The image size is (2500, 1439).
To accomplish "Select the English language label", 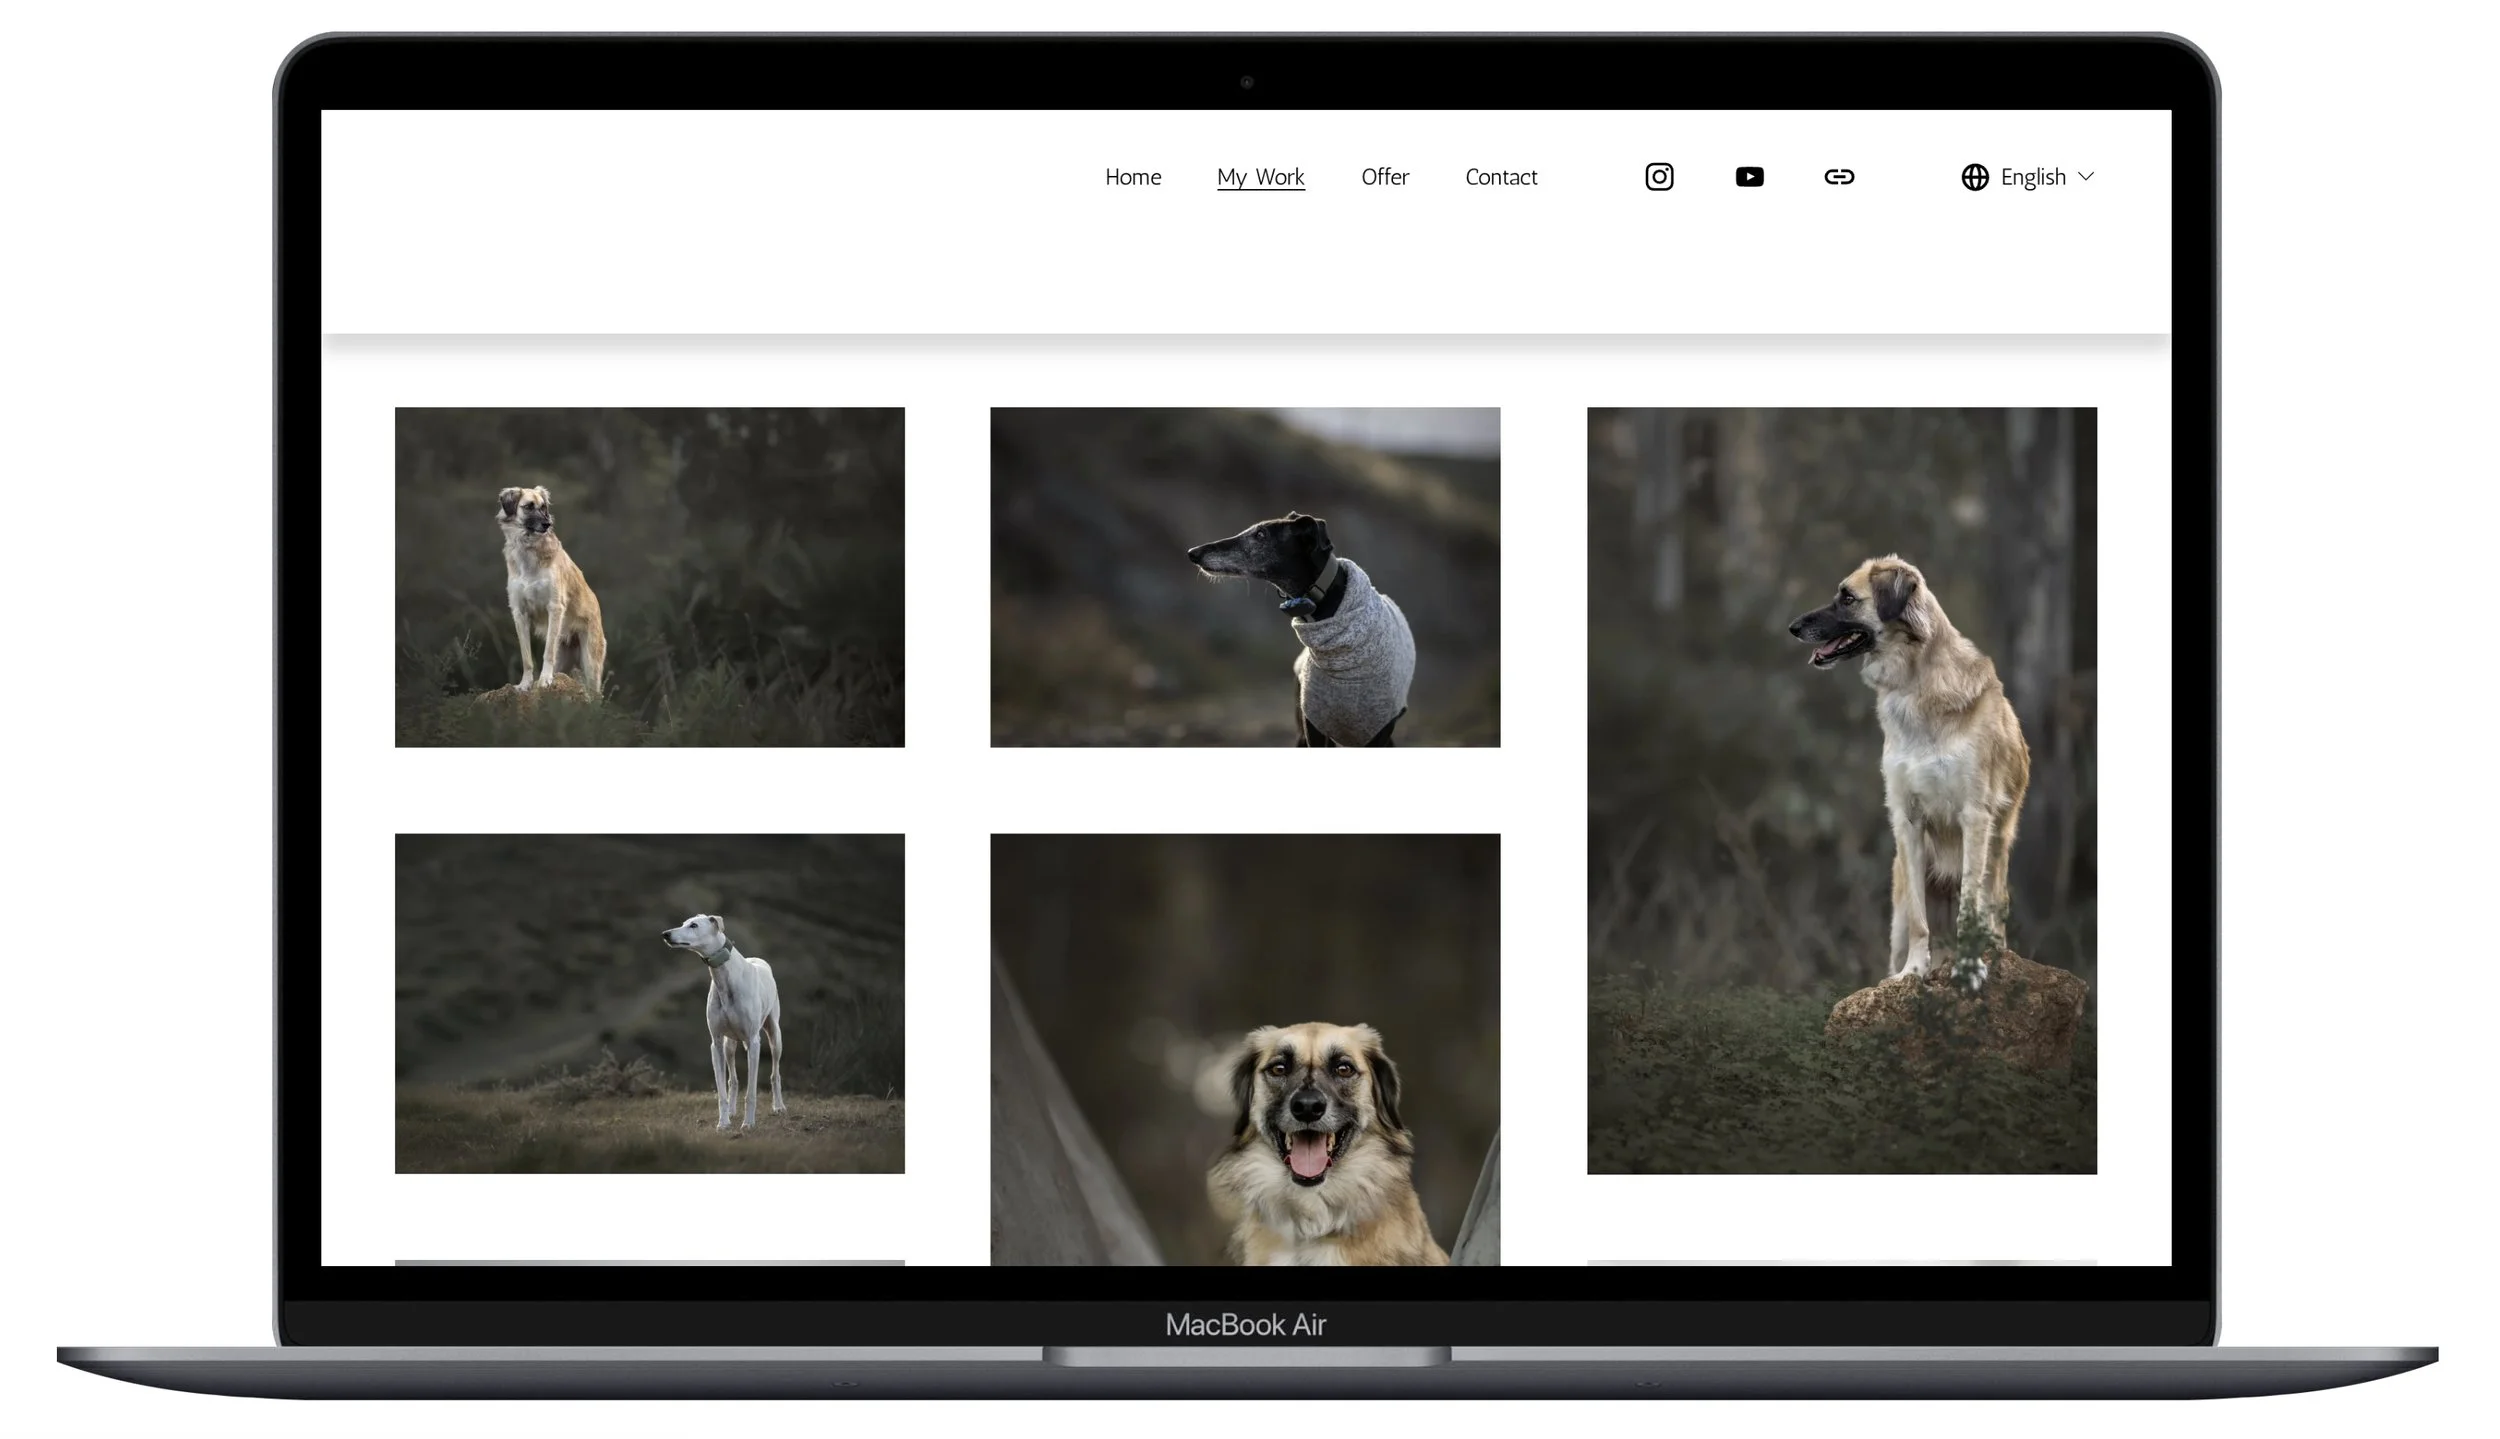I will tap(2032, 177).
